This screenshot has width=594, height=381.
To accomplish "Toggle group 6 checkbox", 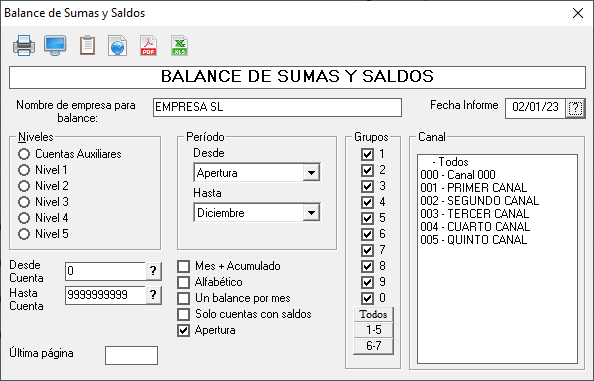I will (x=367, y=234).
